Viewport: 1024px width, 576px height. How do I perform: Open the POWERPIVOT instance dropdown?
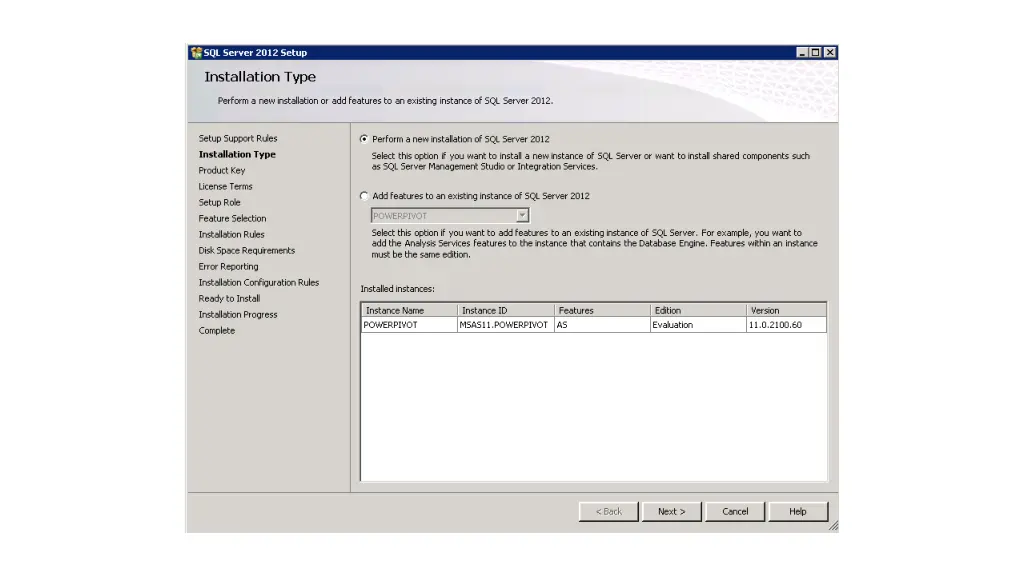(522, 215)
